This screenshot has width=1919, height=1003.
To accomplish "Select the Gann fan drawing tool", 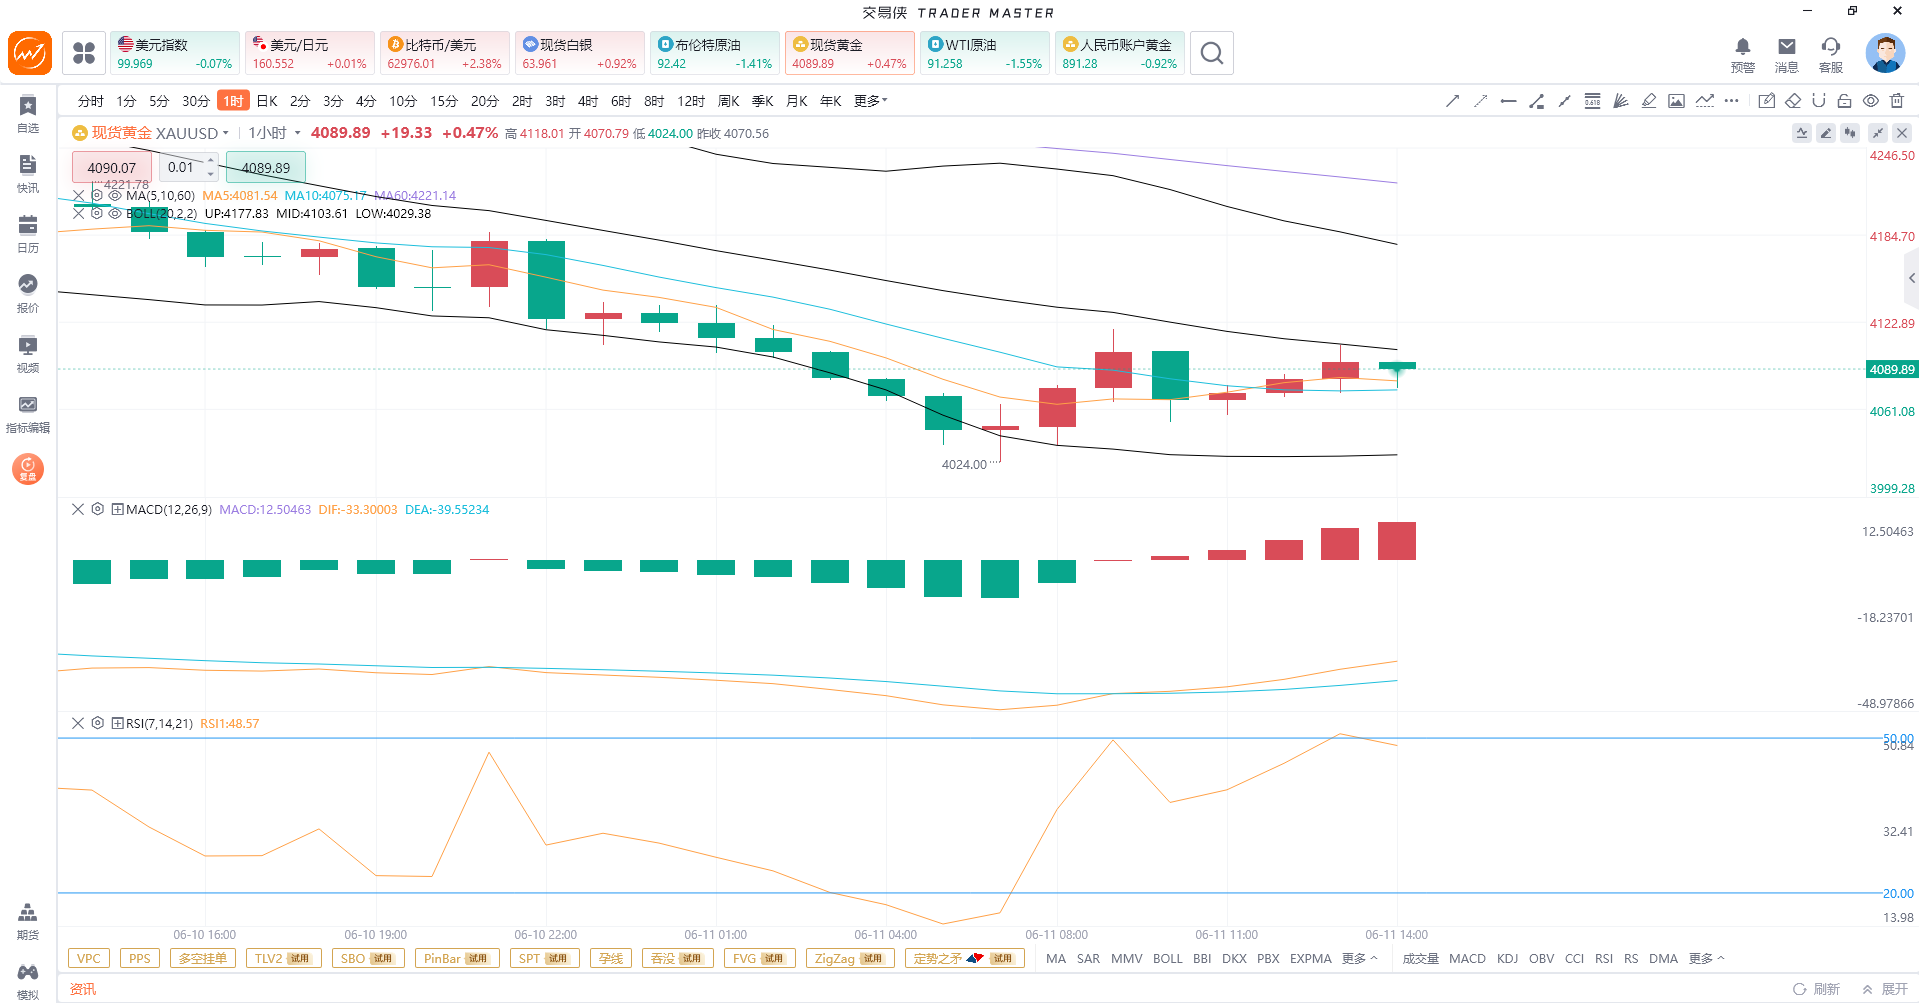I will click(x=1620, y=101).
